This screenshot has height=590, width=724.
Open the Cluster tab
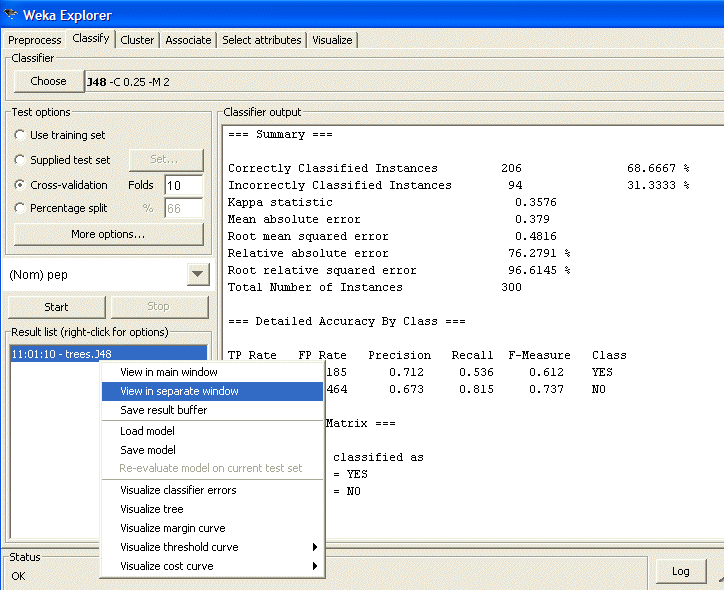[137, 40]
